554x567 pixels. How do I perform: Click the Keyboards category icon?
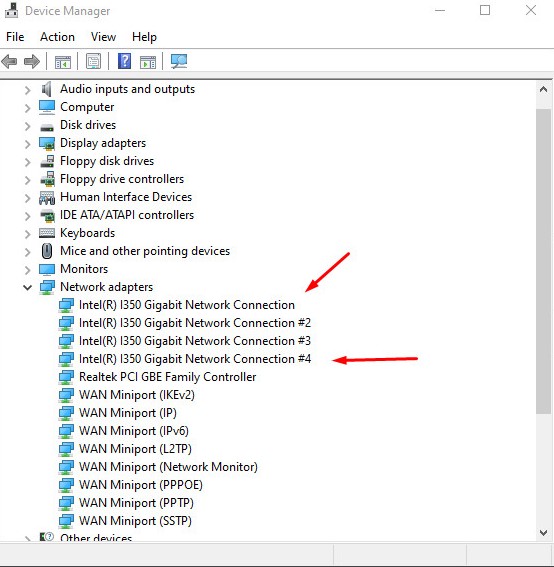(47, 233)
